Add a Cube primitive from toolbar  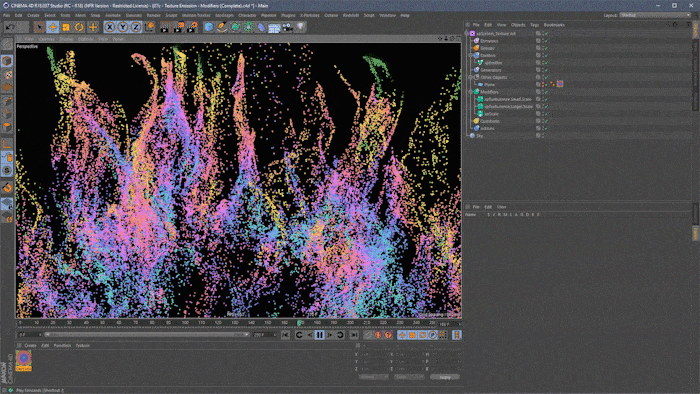[208, 27]
